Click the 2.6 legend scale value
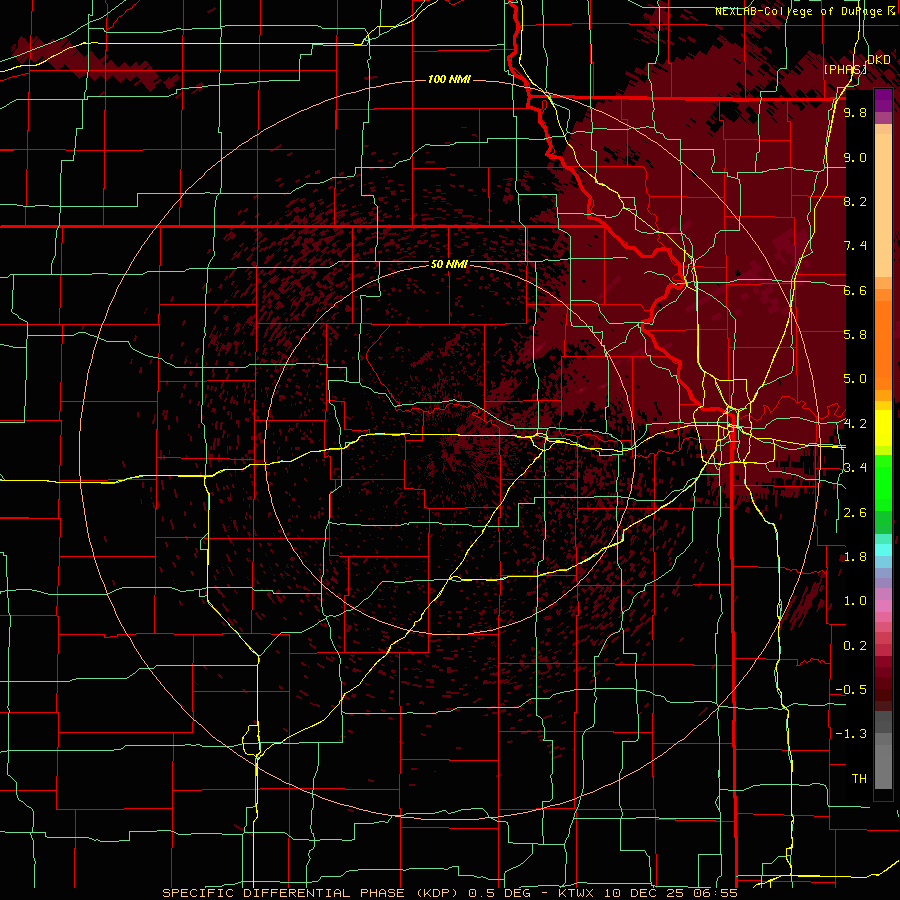This screenshot has width=900, height=900. [855, 513]
